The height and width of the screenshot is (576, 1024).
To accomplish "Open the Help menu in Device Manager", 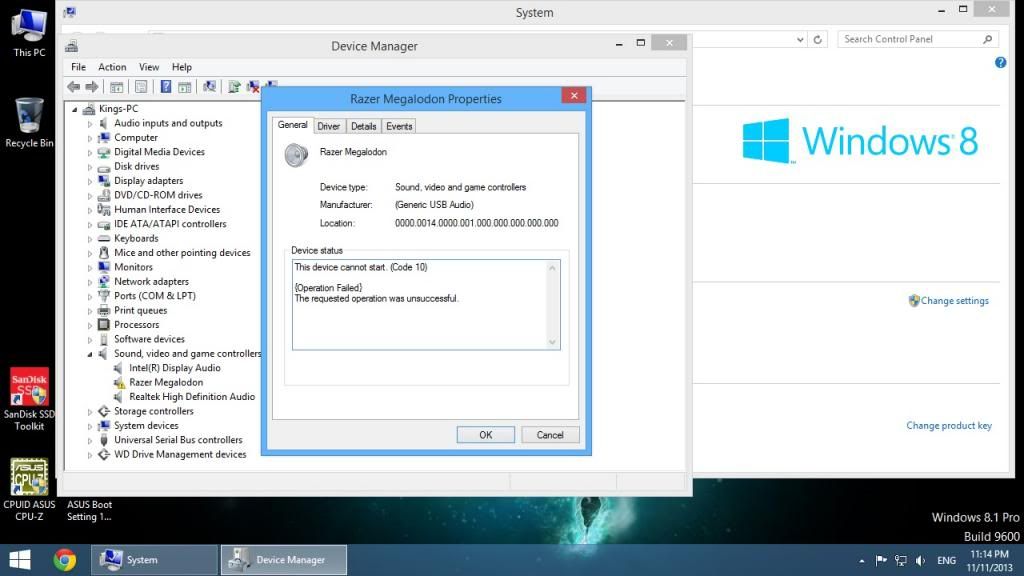I will pos(182,67).
